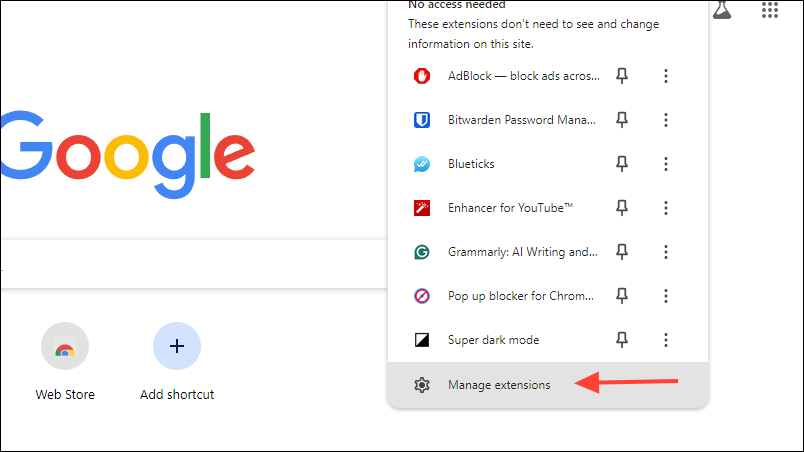
Task: Open the Web Store shortcut
Action: tap(65, 361)
